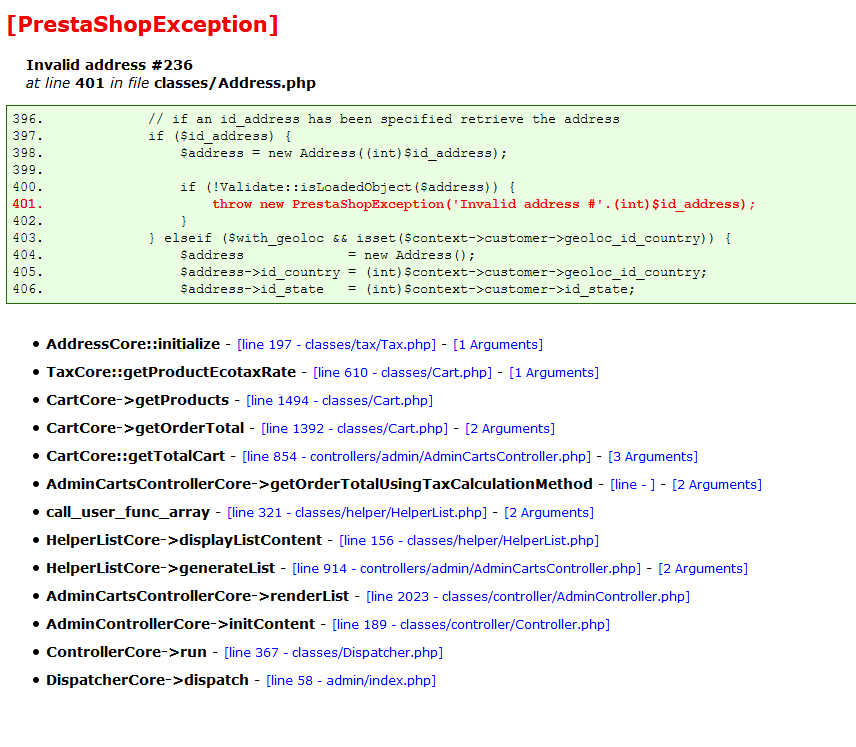The image size is (856, 747).
Task: Click the AdminCartsControllerCore->getOrderTotalUsingTaxCalculationMethod entry
Action: pos(319,484)
